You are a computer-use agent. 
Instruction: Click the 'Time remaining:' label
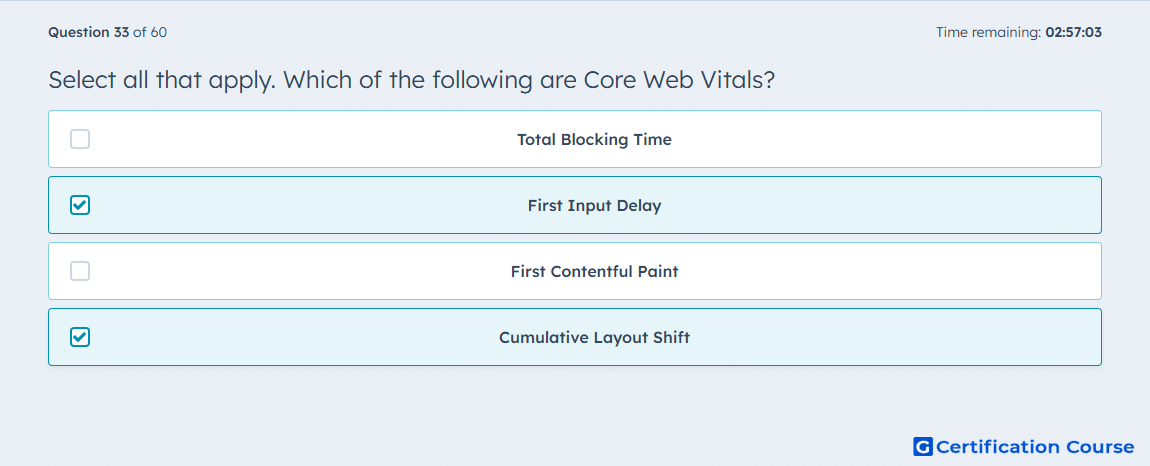click(989, 32)
